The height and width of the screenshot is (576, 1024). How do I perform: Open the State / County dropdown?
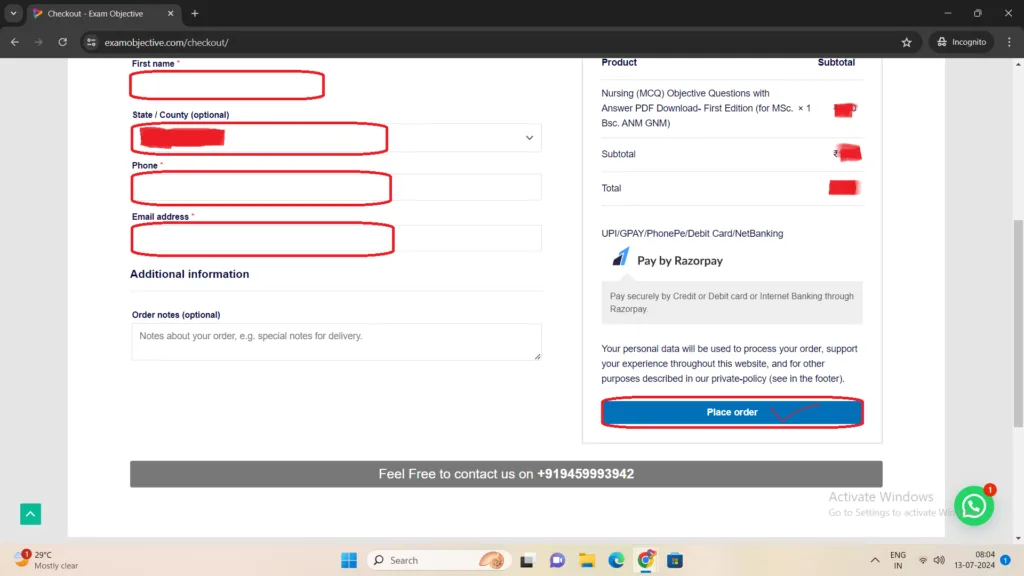pos(336,138)
